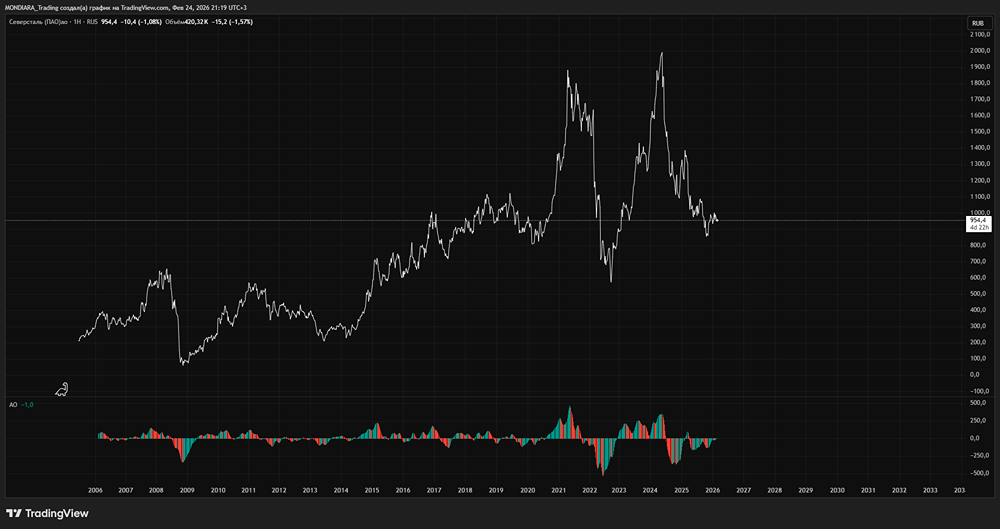Click the 2008 label on time axis
The image size is (1000, 529).
pyautogui.click(x=156, y=491)
